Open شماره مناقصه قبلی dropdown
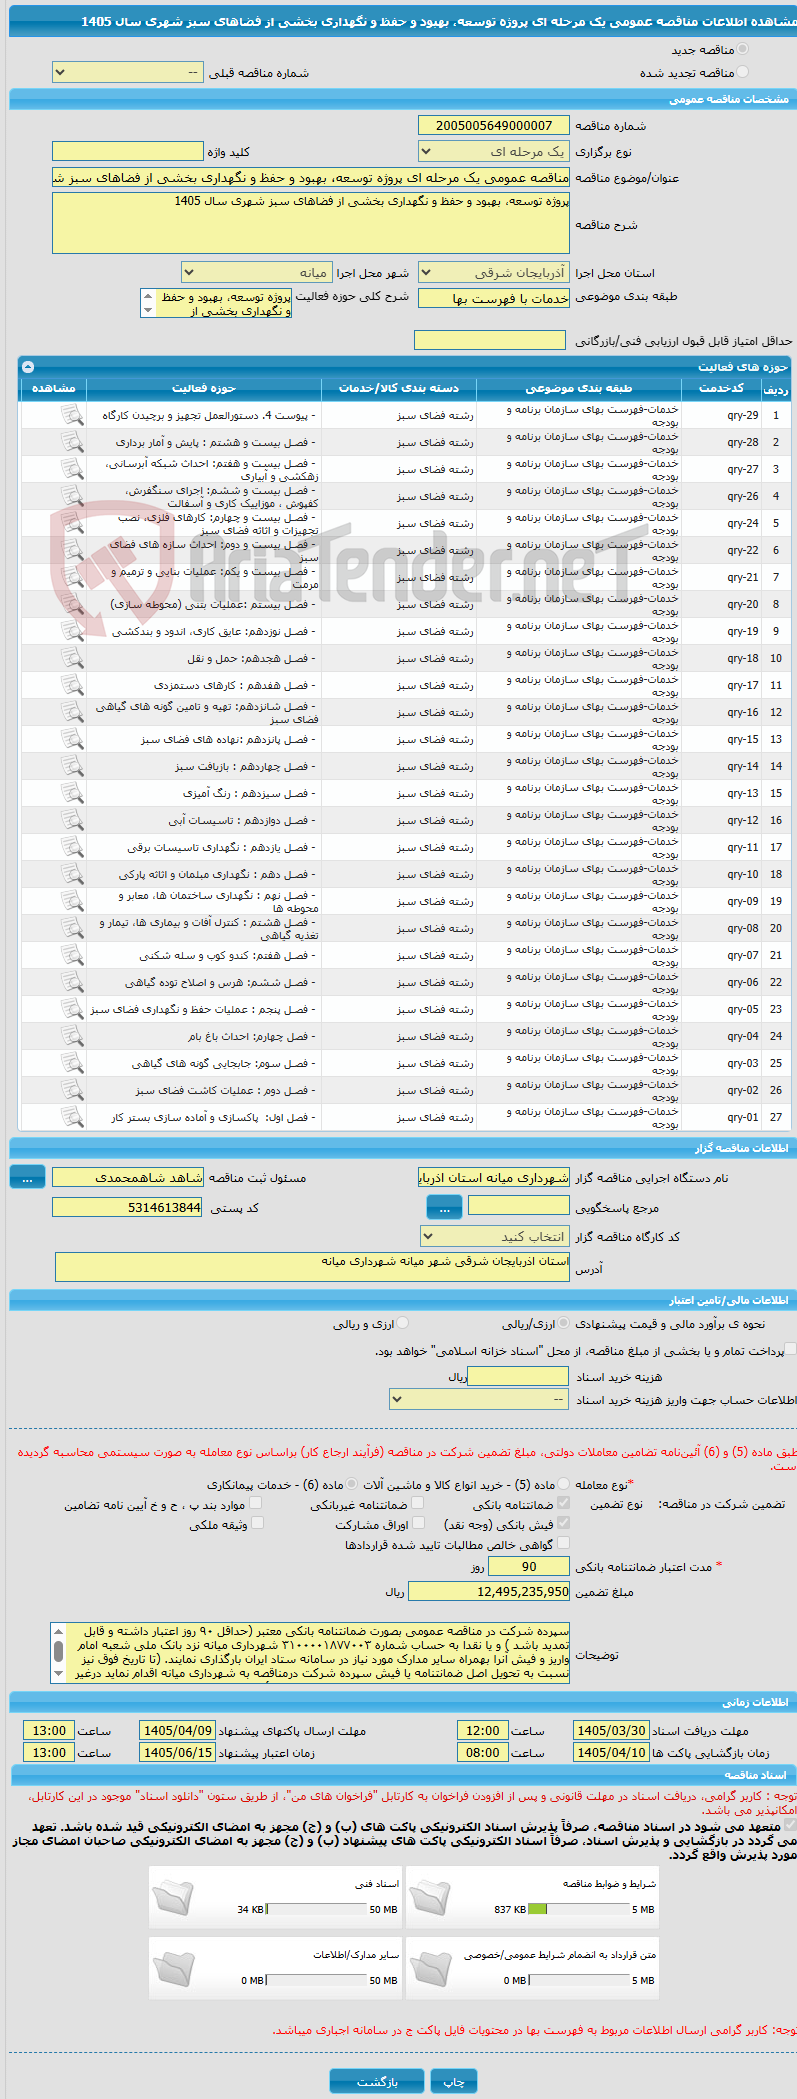The image size is (797, 2099). click(x=128, y=73)
